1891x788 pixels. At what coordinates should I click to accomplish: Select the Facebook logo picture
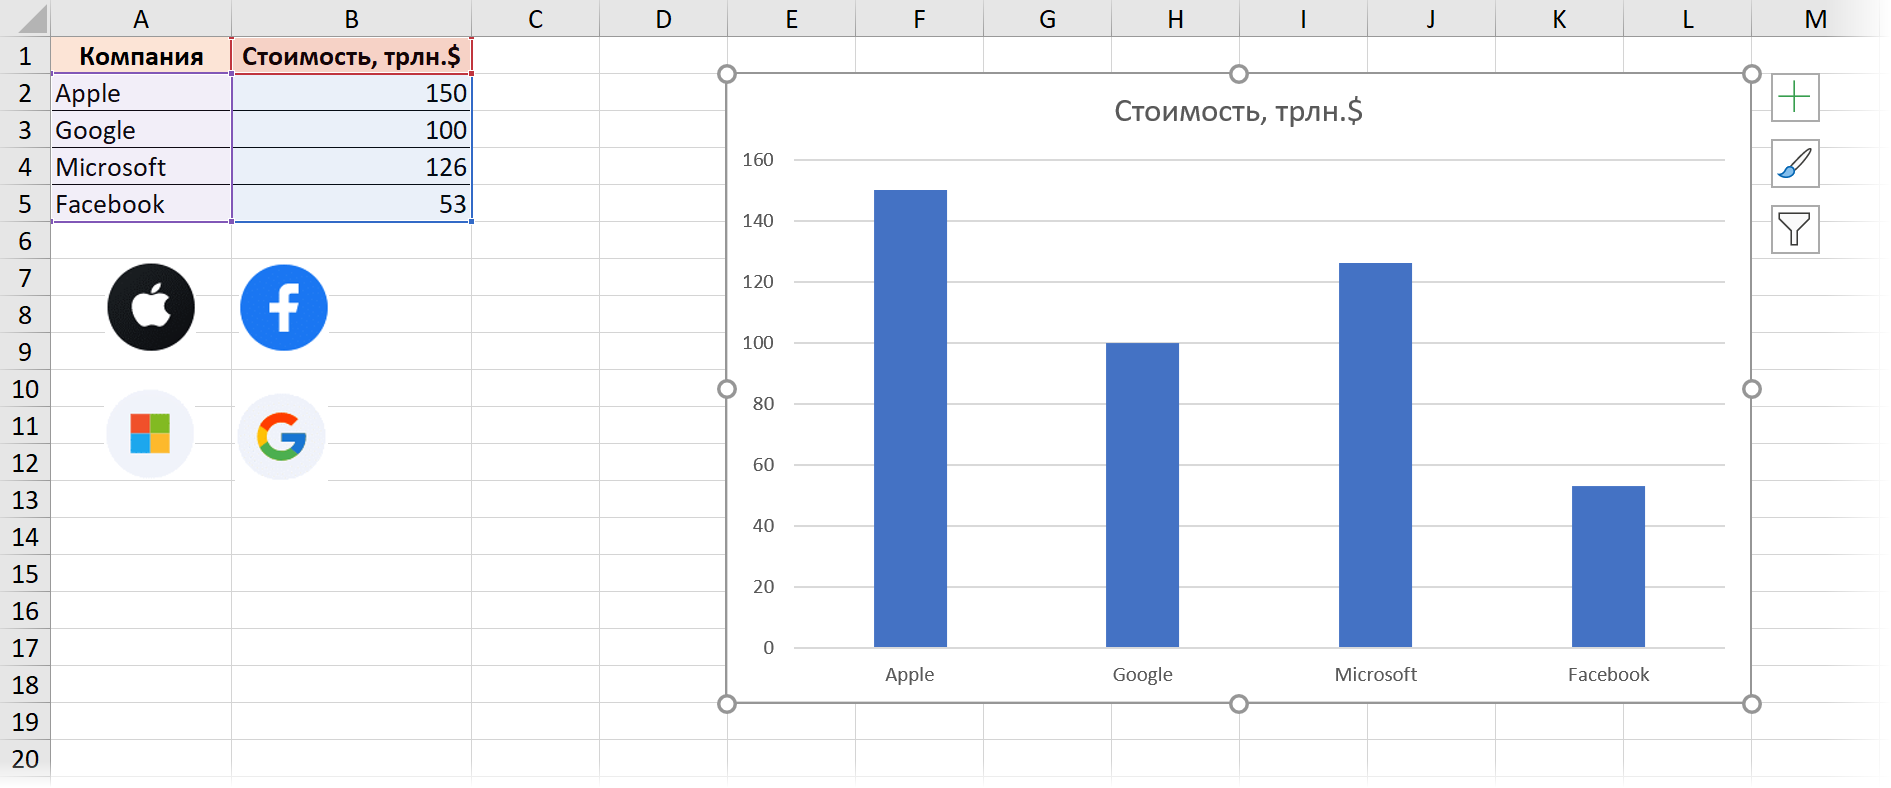284,307
